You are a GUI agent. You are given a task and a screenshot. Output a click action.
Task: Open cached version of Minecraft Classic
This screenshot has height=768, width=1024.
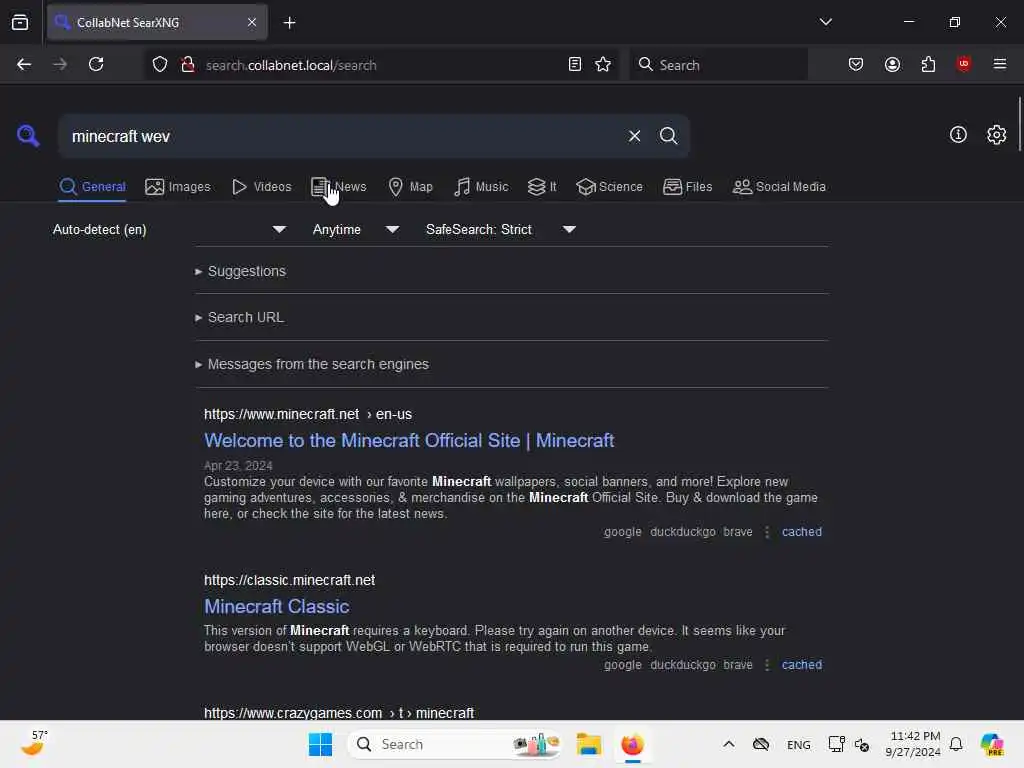pyautogui.click(x=801, y=665)
